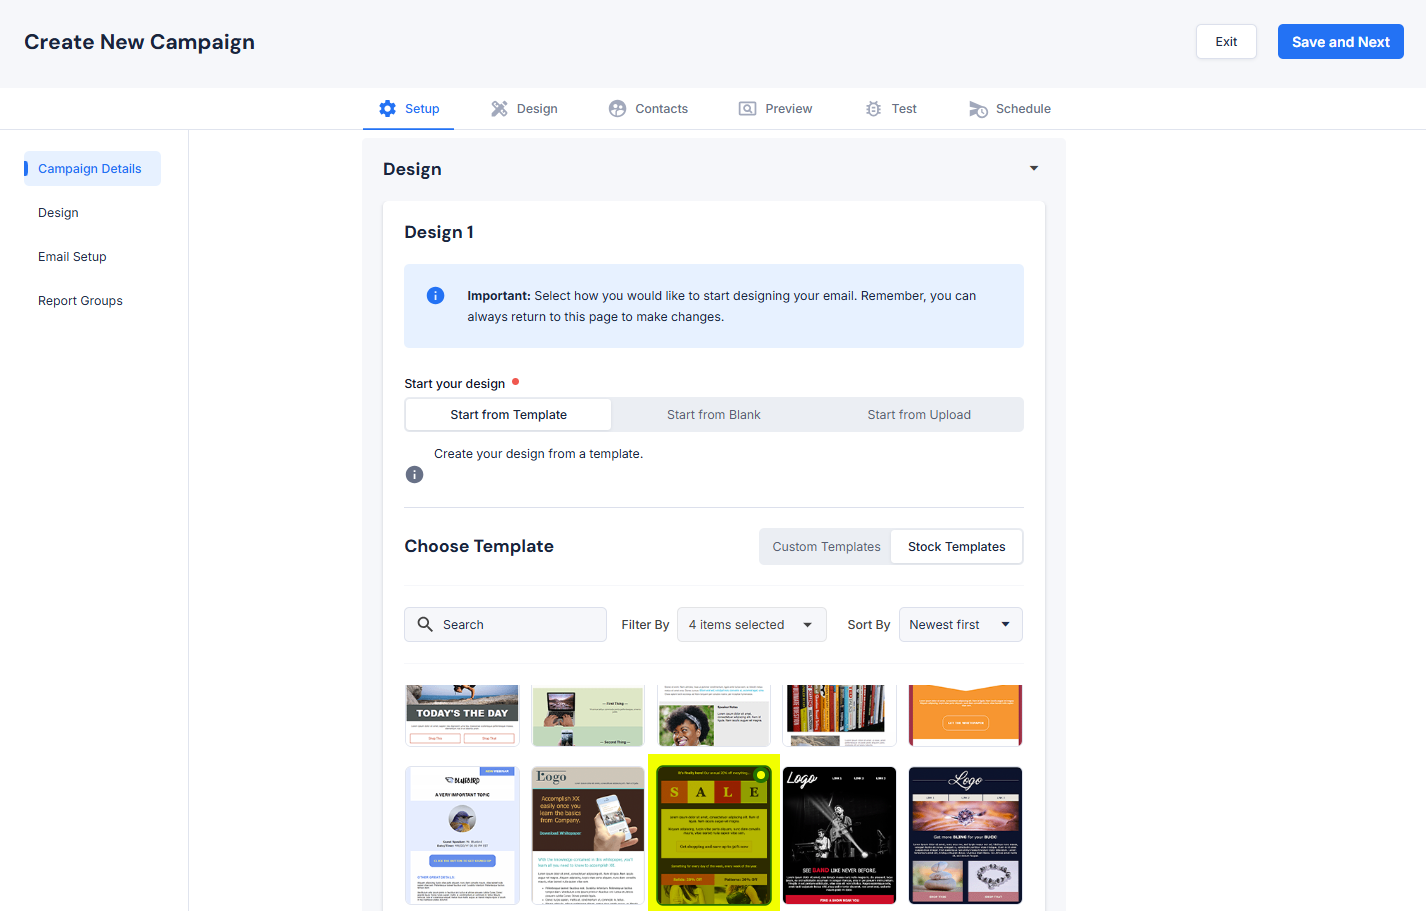The height and width of the screenshot is (911, 1426).
Task: Select Start from Template option
Action: [508, 414]
